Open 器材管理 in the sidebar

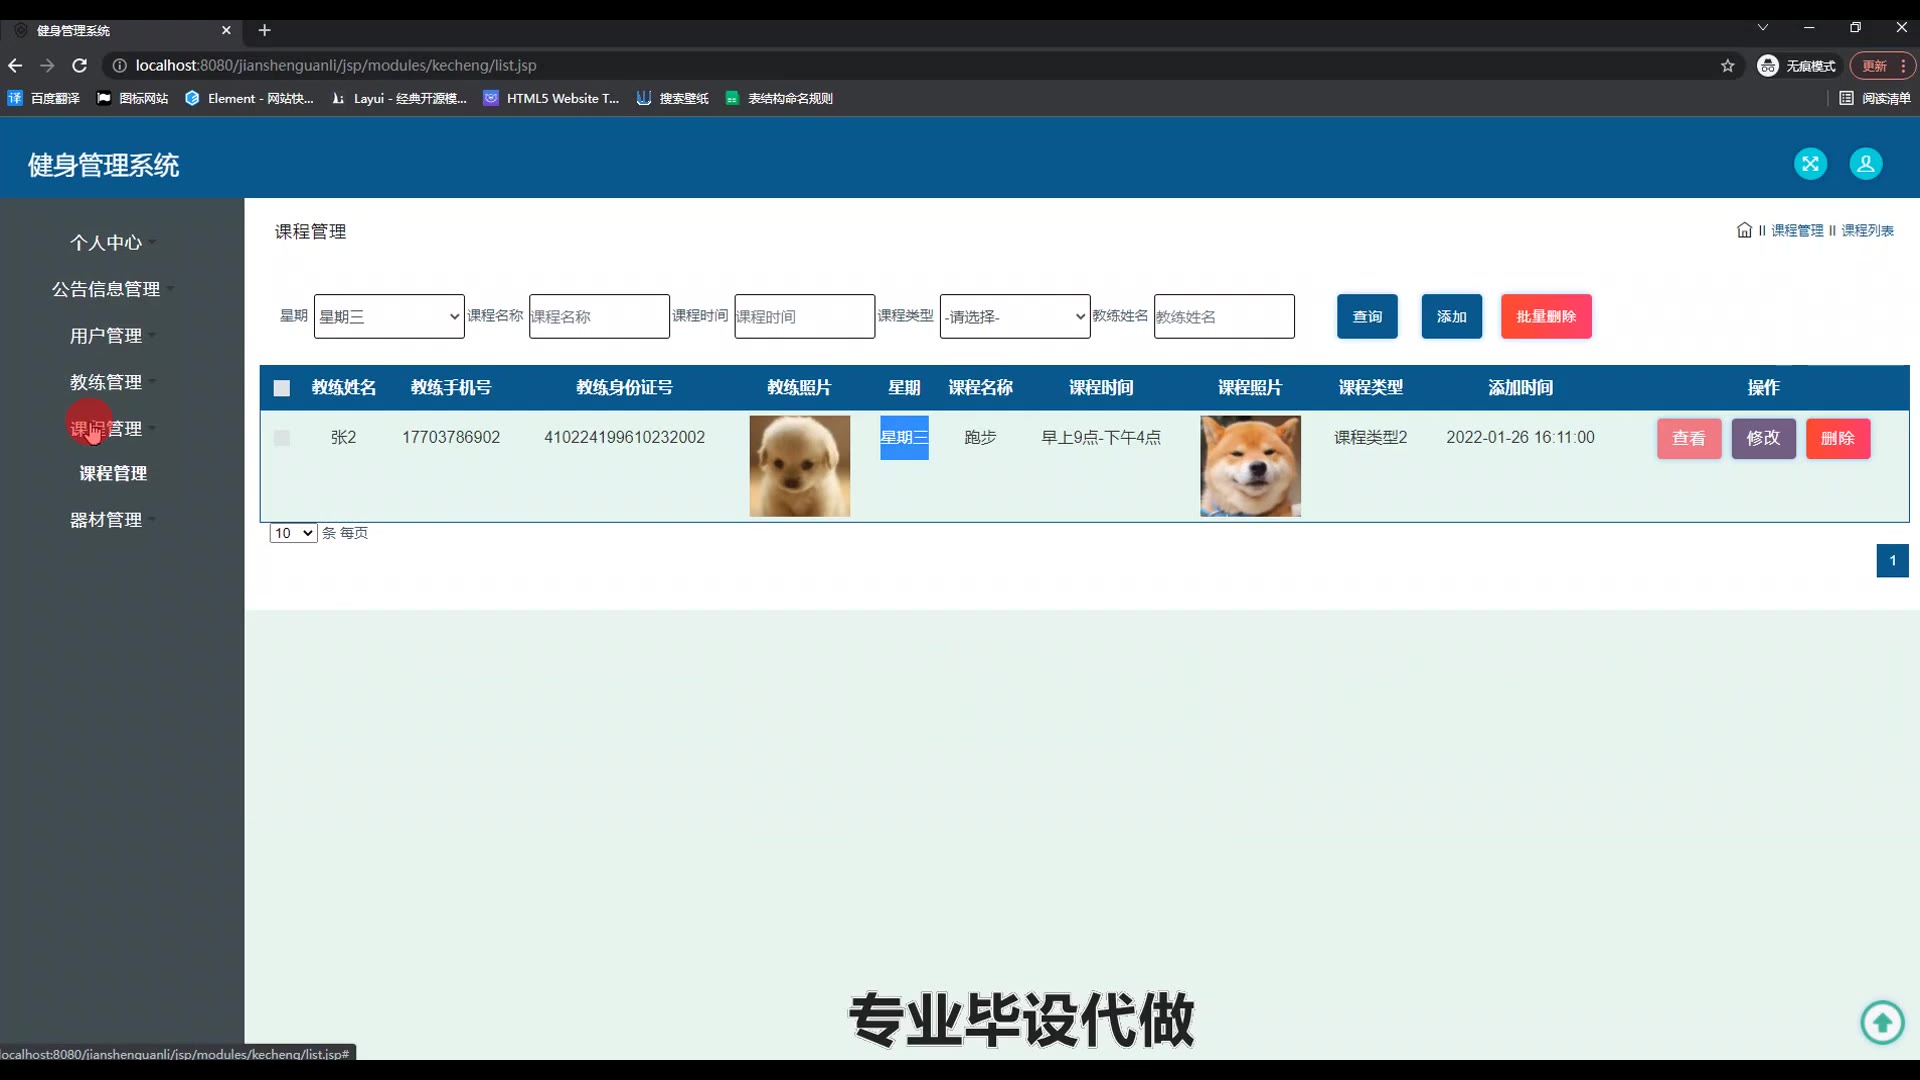pyautogui.click(x=106, y=520)
